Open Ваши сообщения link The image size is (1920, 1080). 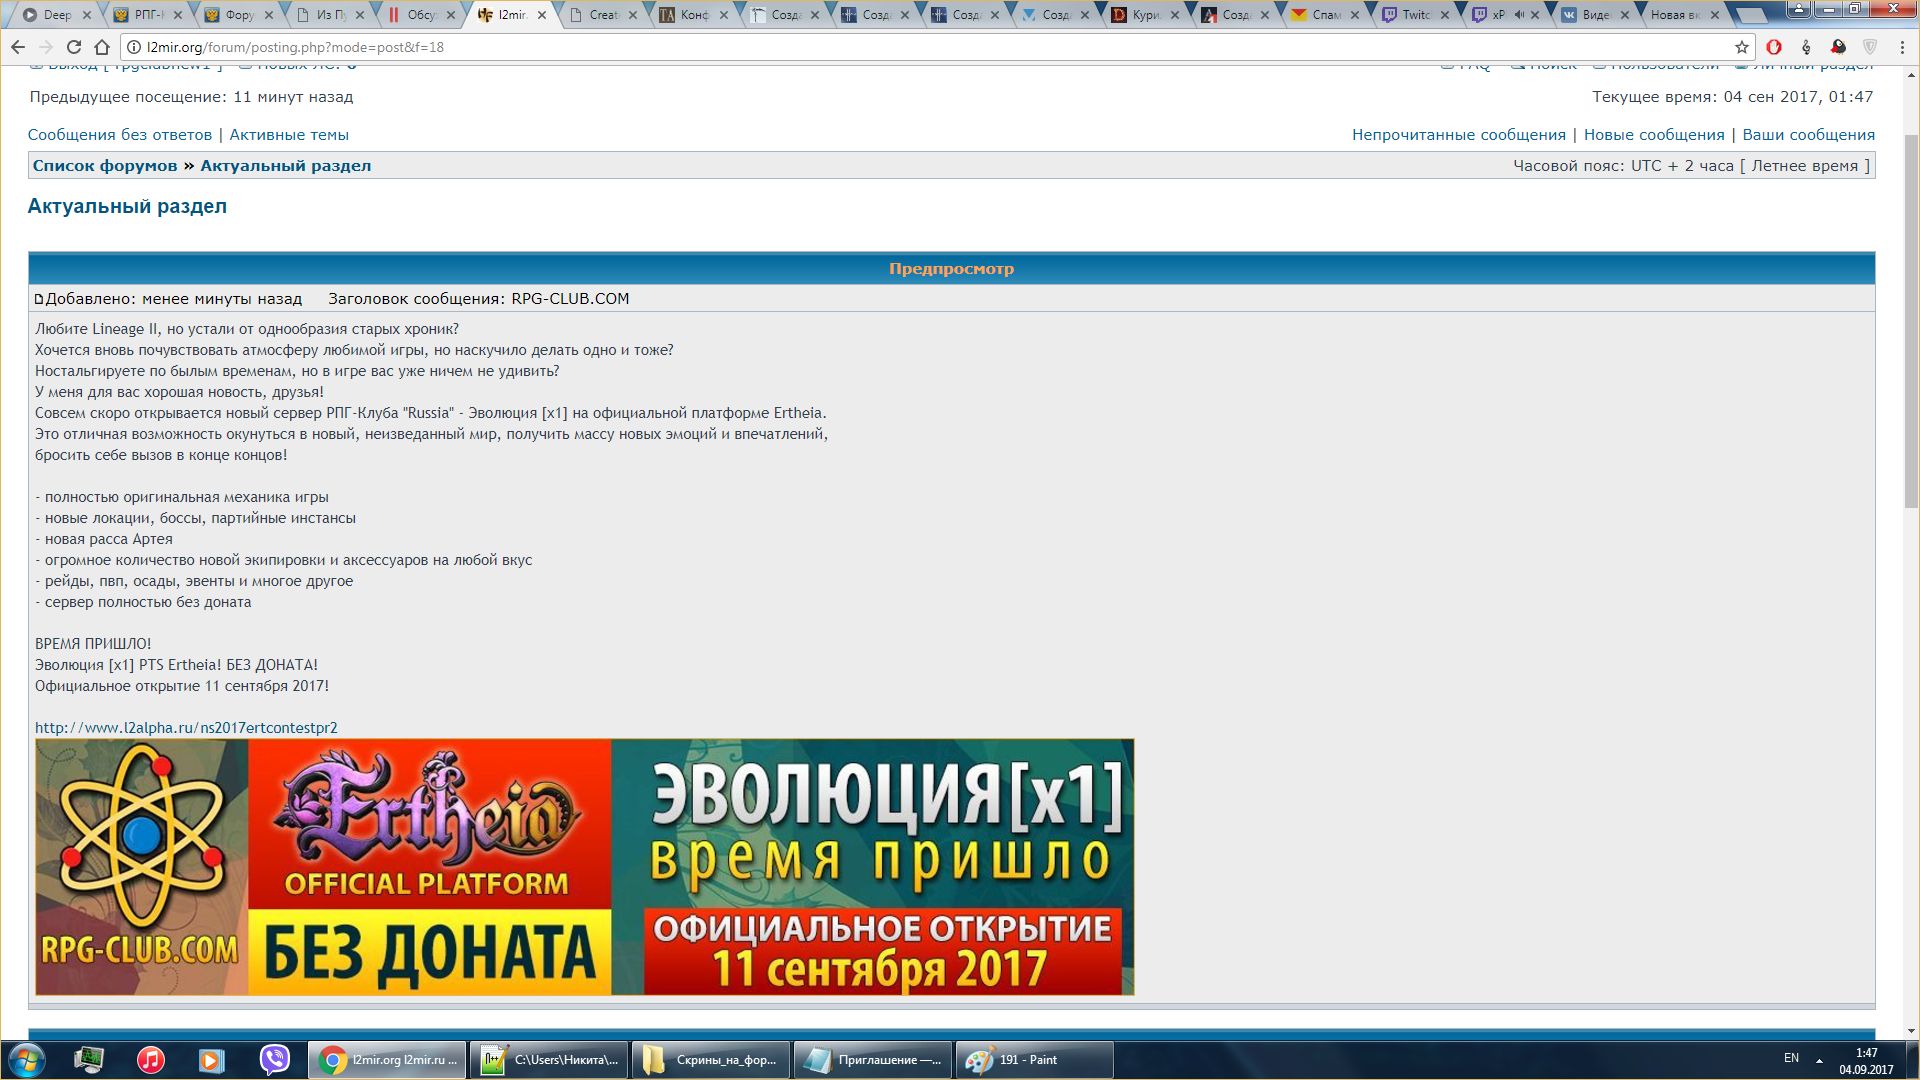pyautogui.click(x=1808, y=135)
